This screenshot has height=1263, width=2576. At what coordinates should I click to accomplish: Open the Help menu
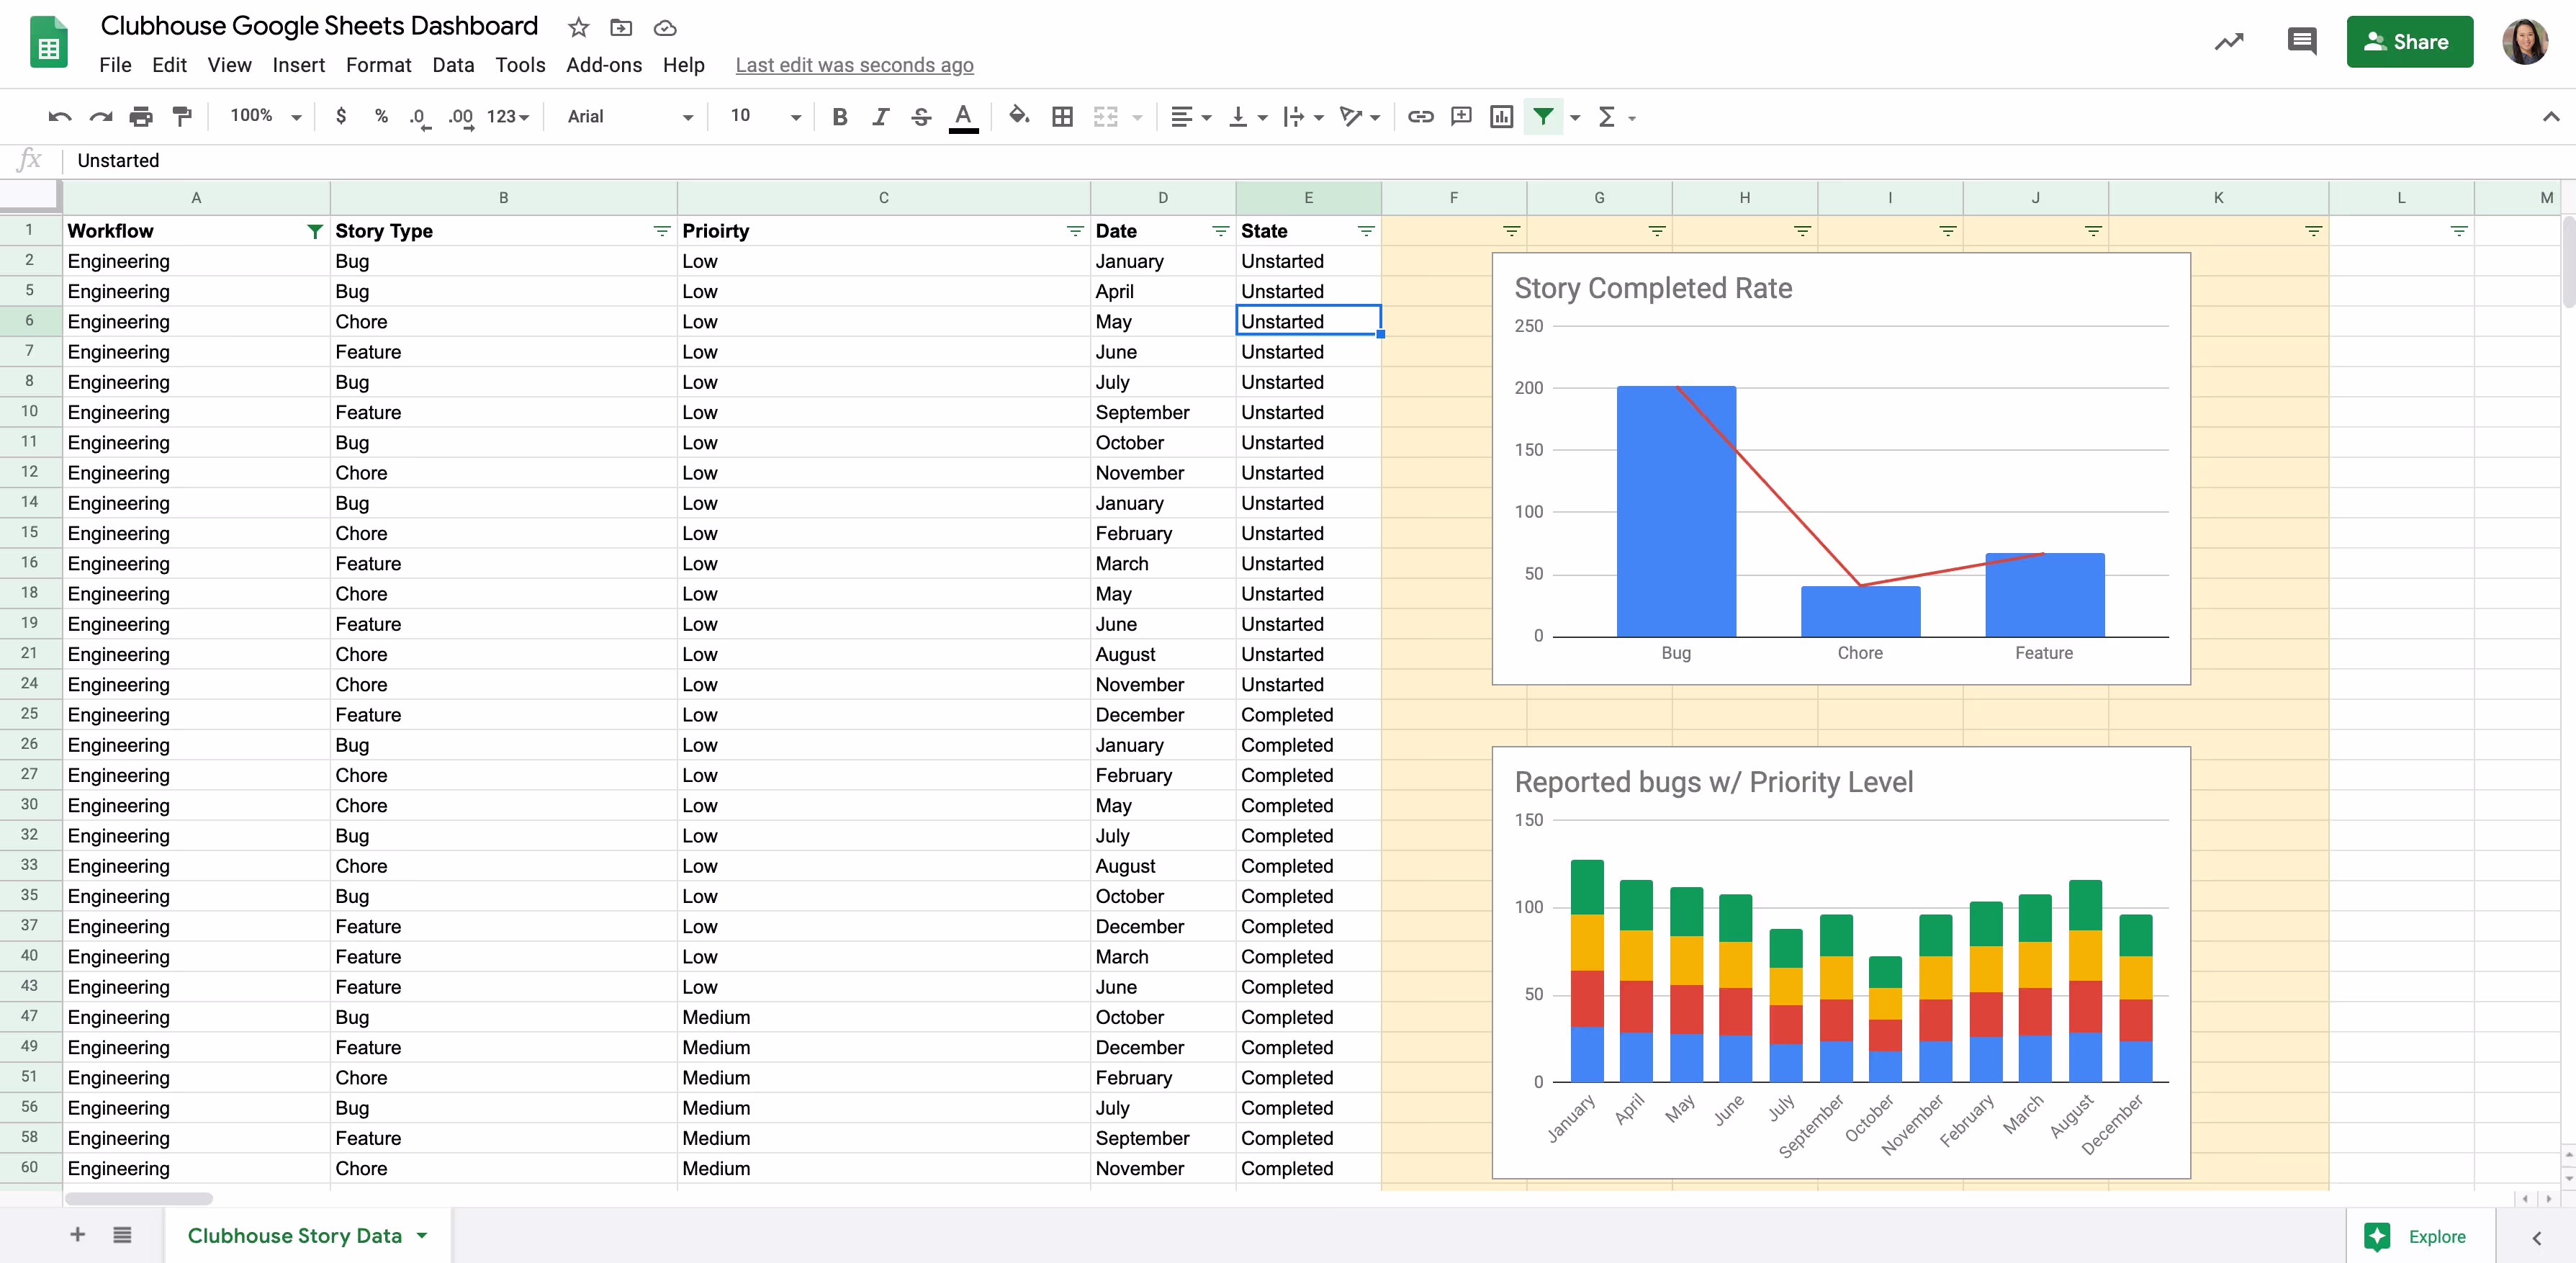click(x=683, y=65)
